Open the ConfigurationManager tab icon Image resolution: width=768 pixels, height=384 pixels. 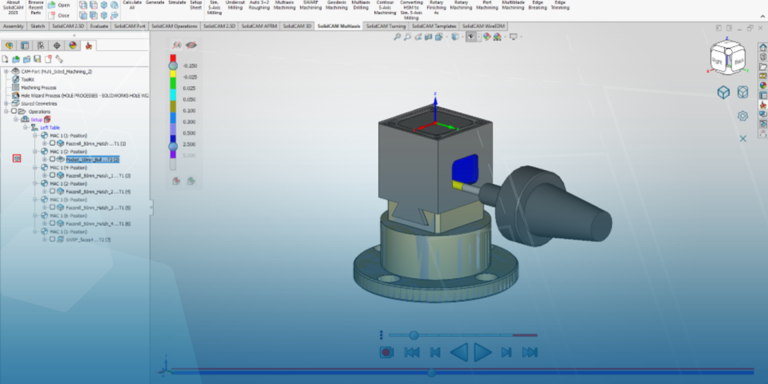[41, 46]
